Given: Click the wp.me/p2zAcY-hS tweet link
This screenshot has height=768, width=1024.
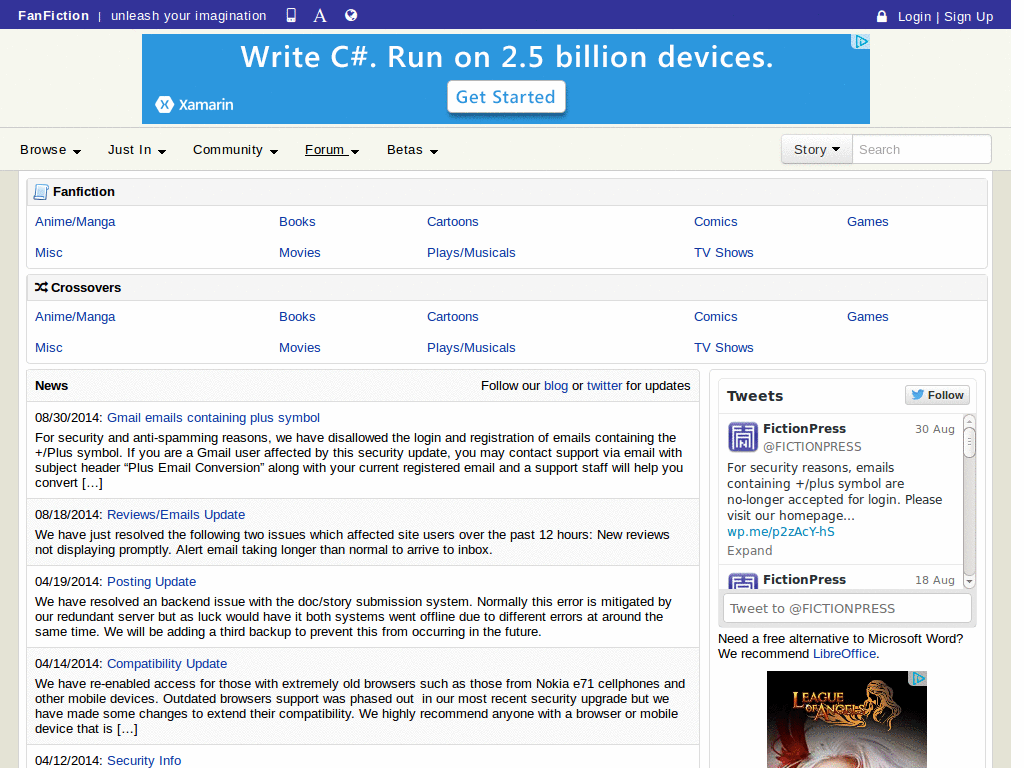Looking at the screenshot, I should (780, 532).
